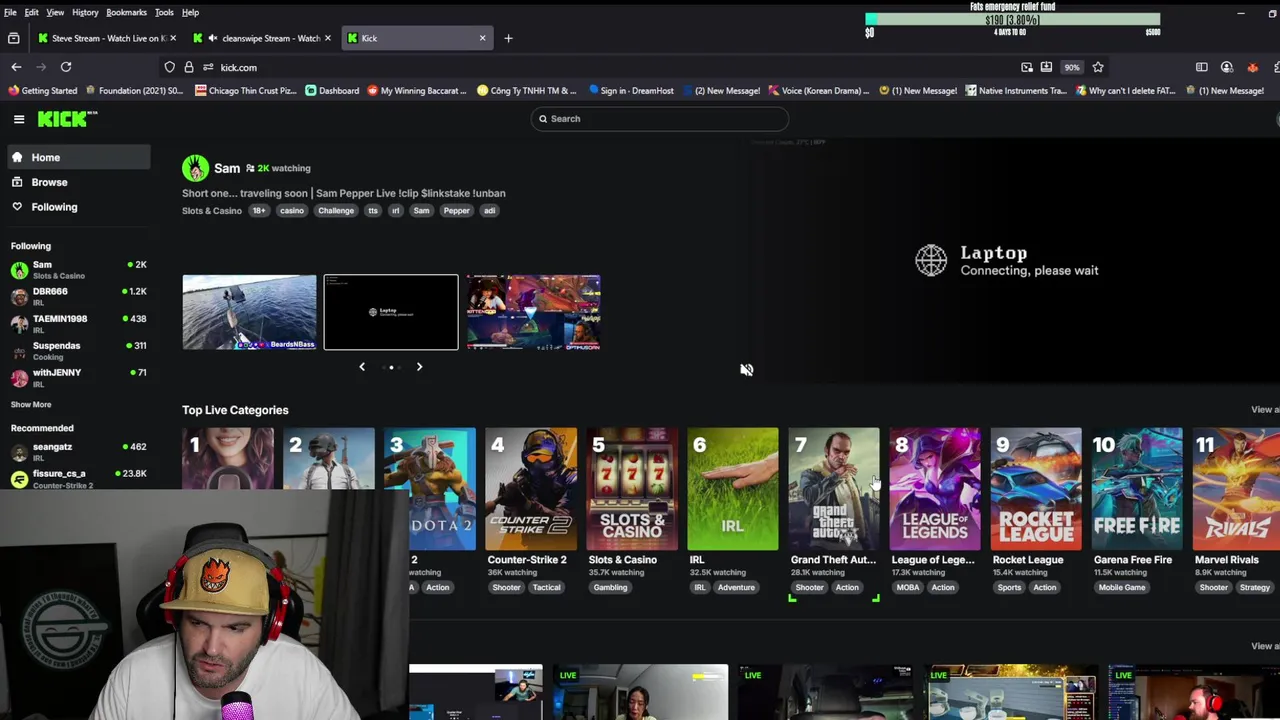
Task: Open the Dashboard bookmark
Action: [x=332, y=91]
